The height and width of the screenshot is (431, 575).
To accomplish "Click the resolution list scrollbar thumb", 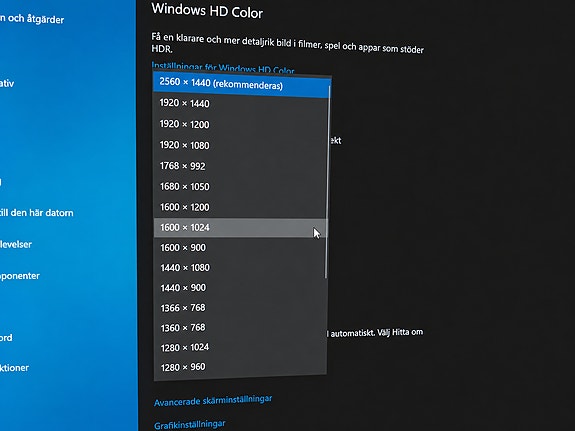I will pos(327,182).
